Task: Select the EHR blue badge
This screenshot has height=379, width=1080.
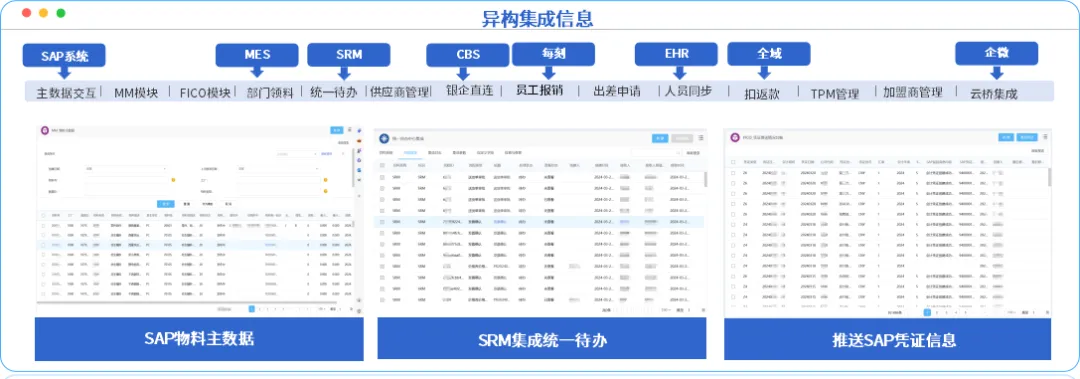Action: 676,54
